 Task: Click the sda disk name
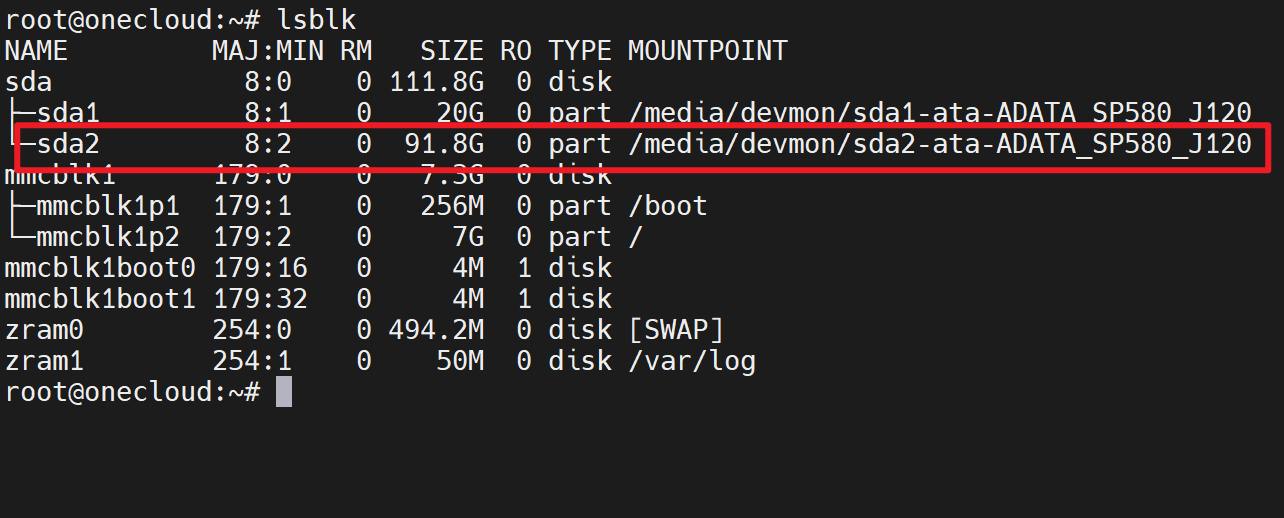tap(28, 82)
